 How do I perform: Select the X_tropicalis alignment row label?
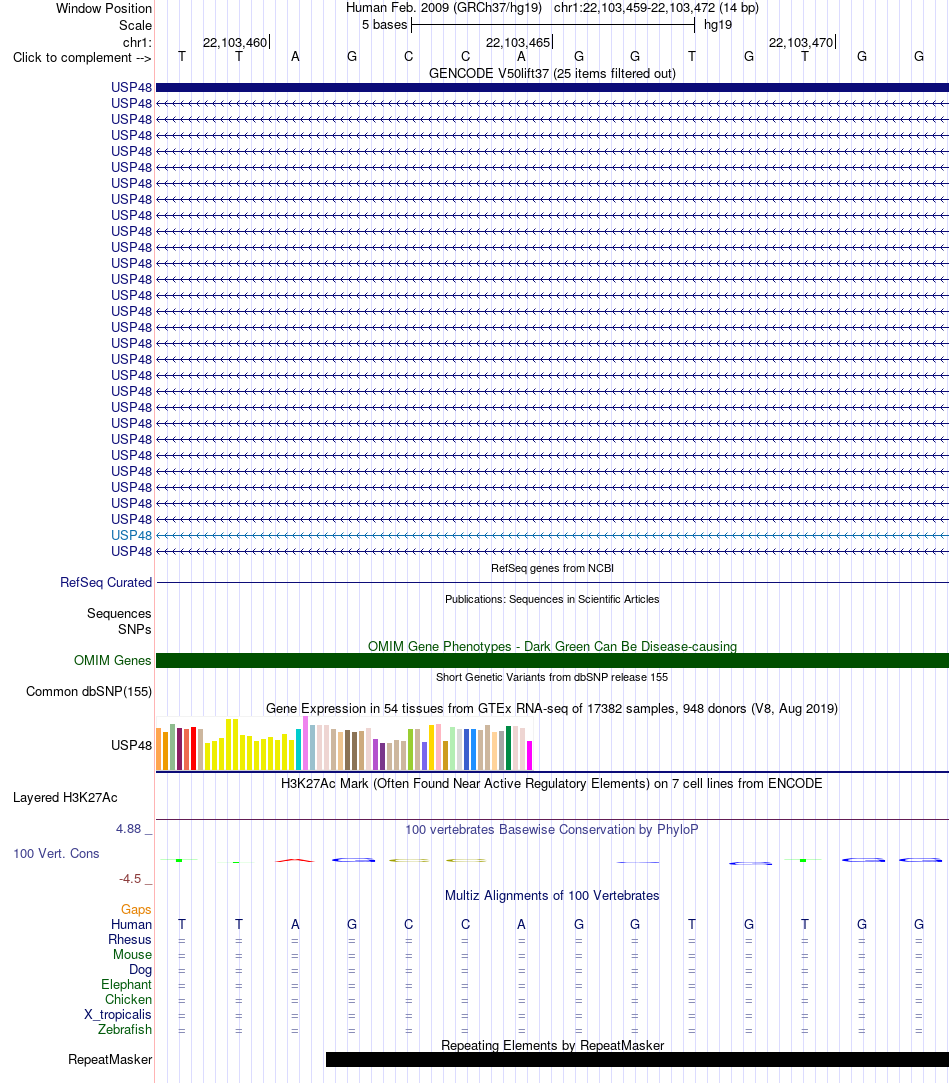[x=117, y=1015]
